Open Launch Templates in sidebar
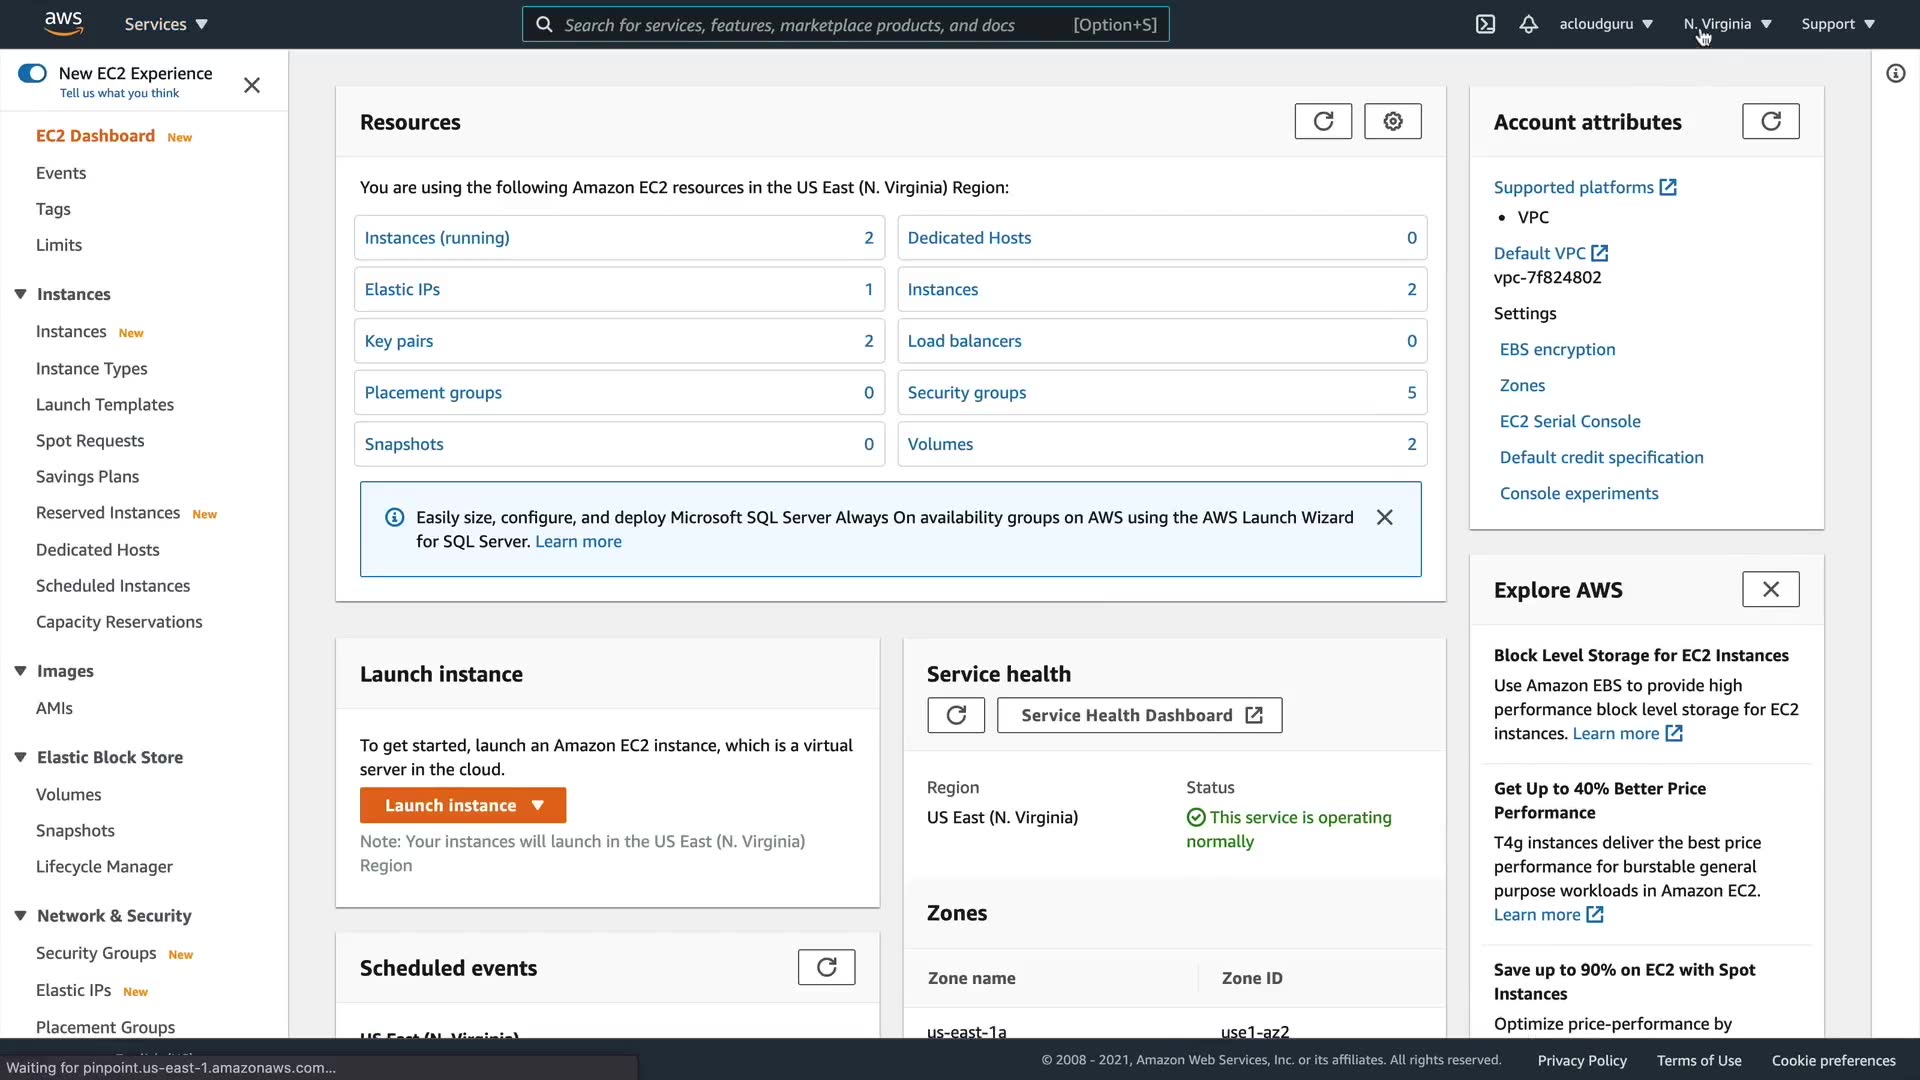 tap(105, 404)
